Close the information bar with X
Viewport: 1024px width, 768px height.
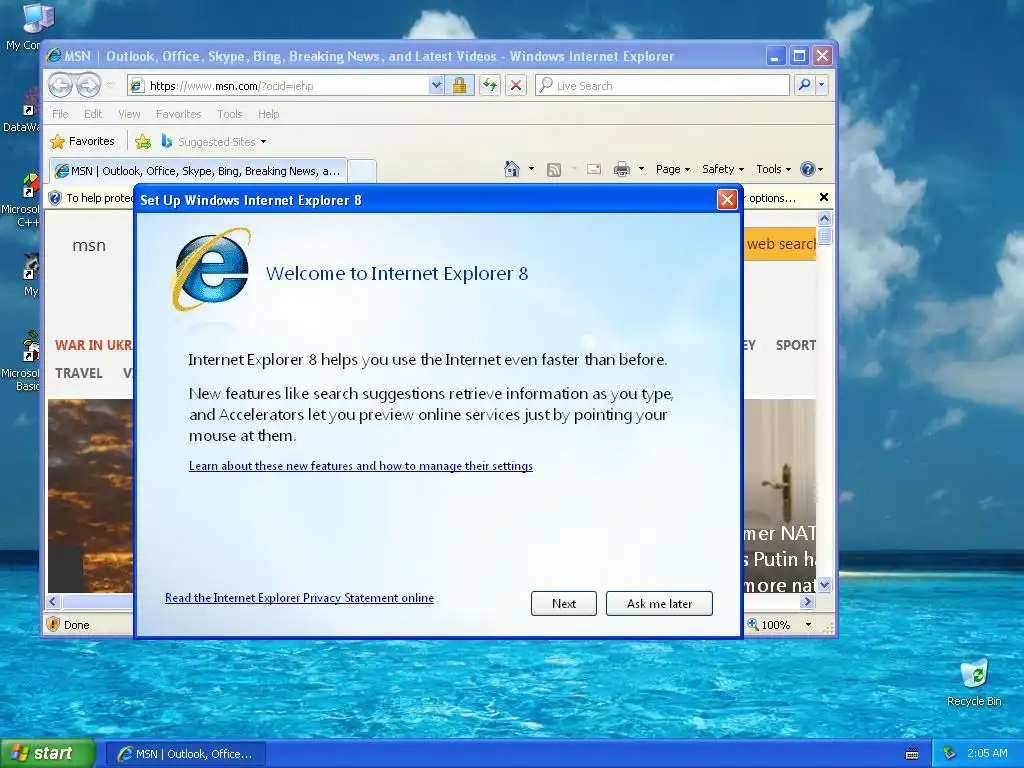click(x=824, y=197)
